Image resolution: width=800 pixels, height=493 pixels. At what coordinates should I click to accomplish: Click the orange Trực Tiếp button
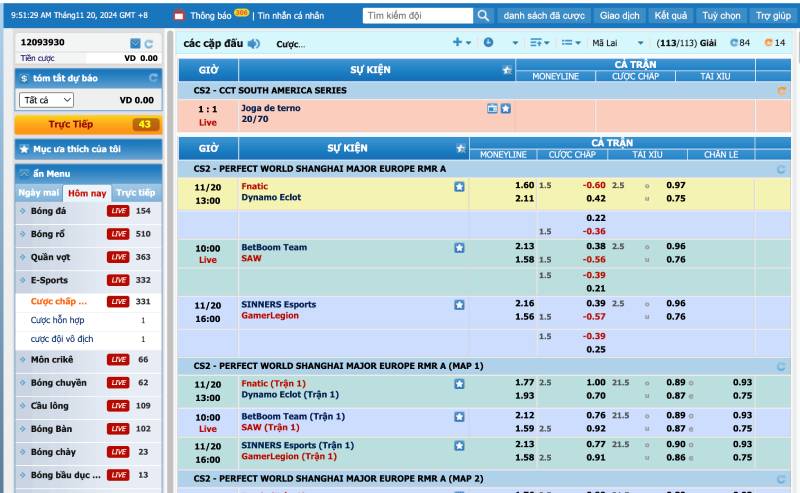coord(87,125)
